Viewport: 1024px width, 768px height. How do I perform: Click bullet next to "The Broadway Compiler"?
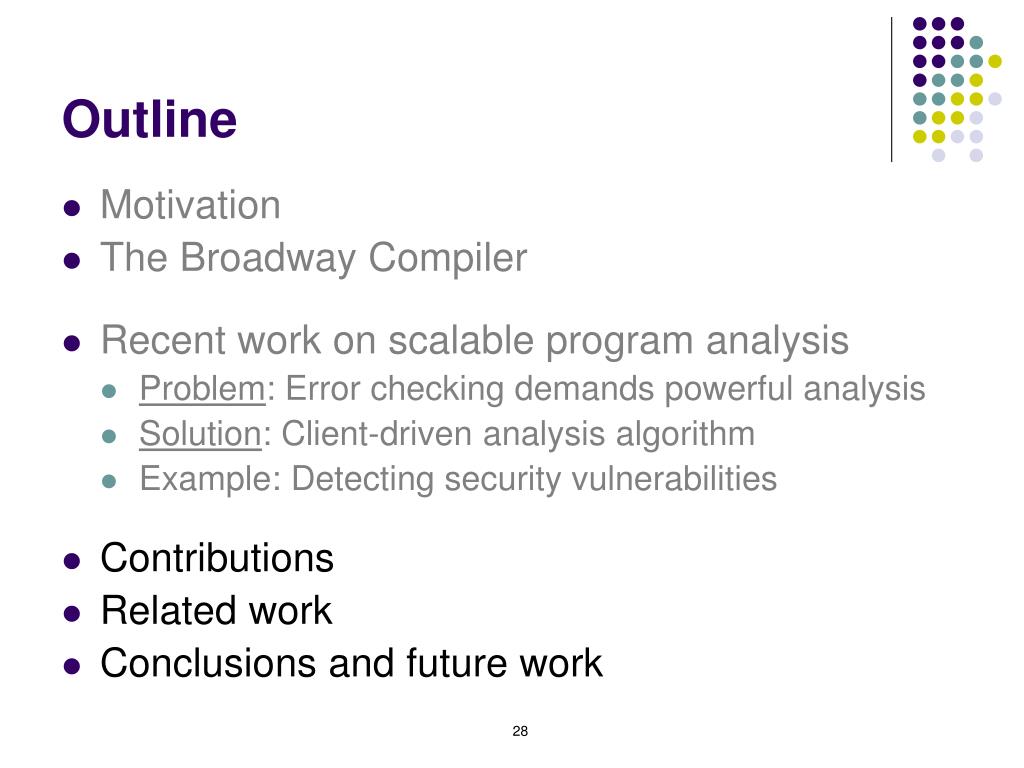pyautogui.click(x=71, y=262)
